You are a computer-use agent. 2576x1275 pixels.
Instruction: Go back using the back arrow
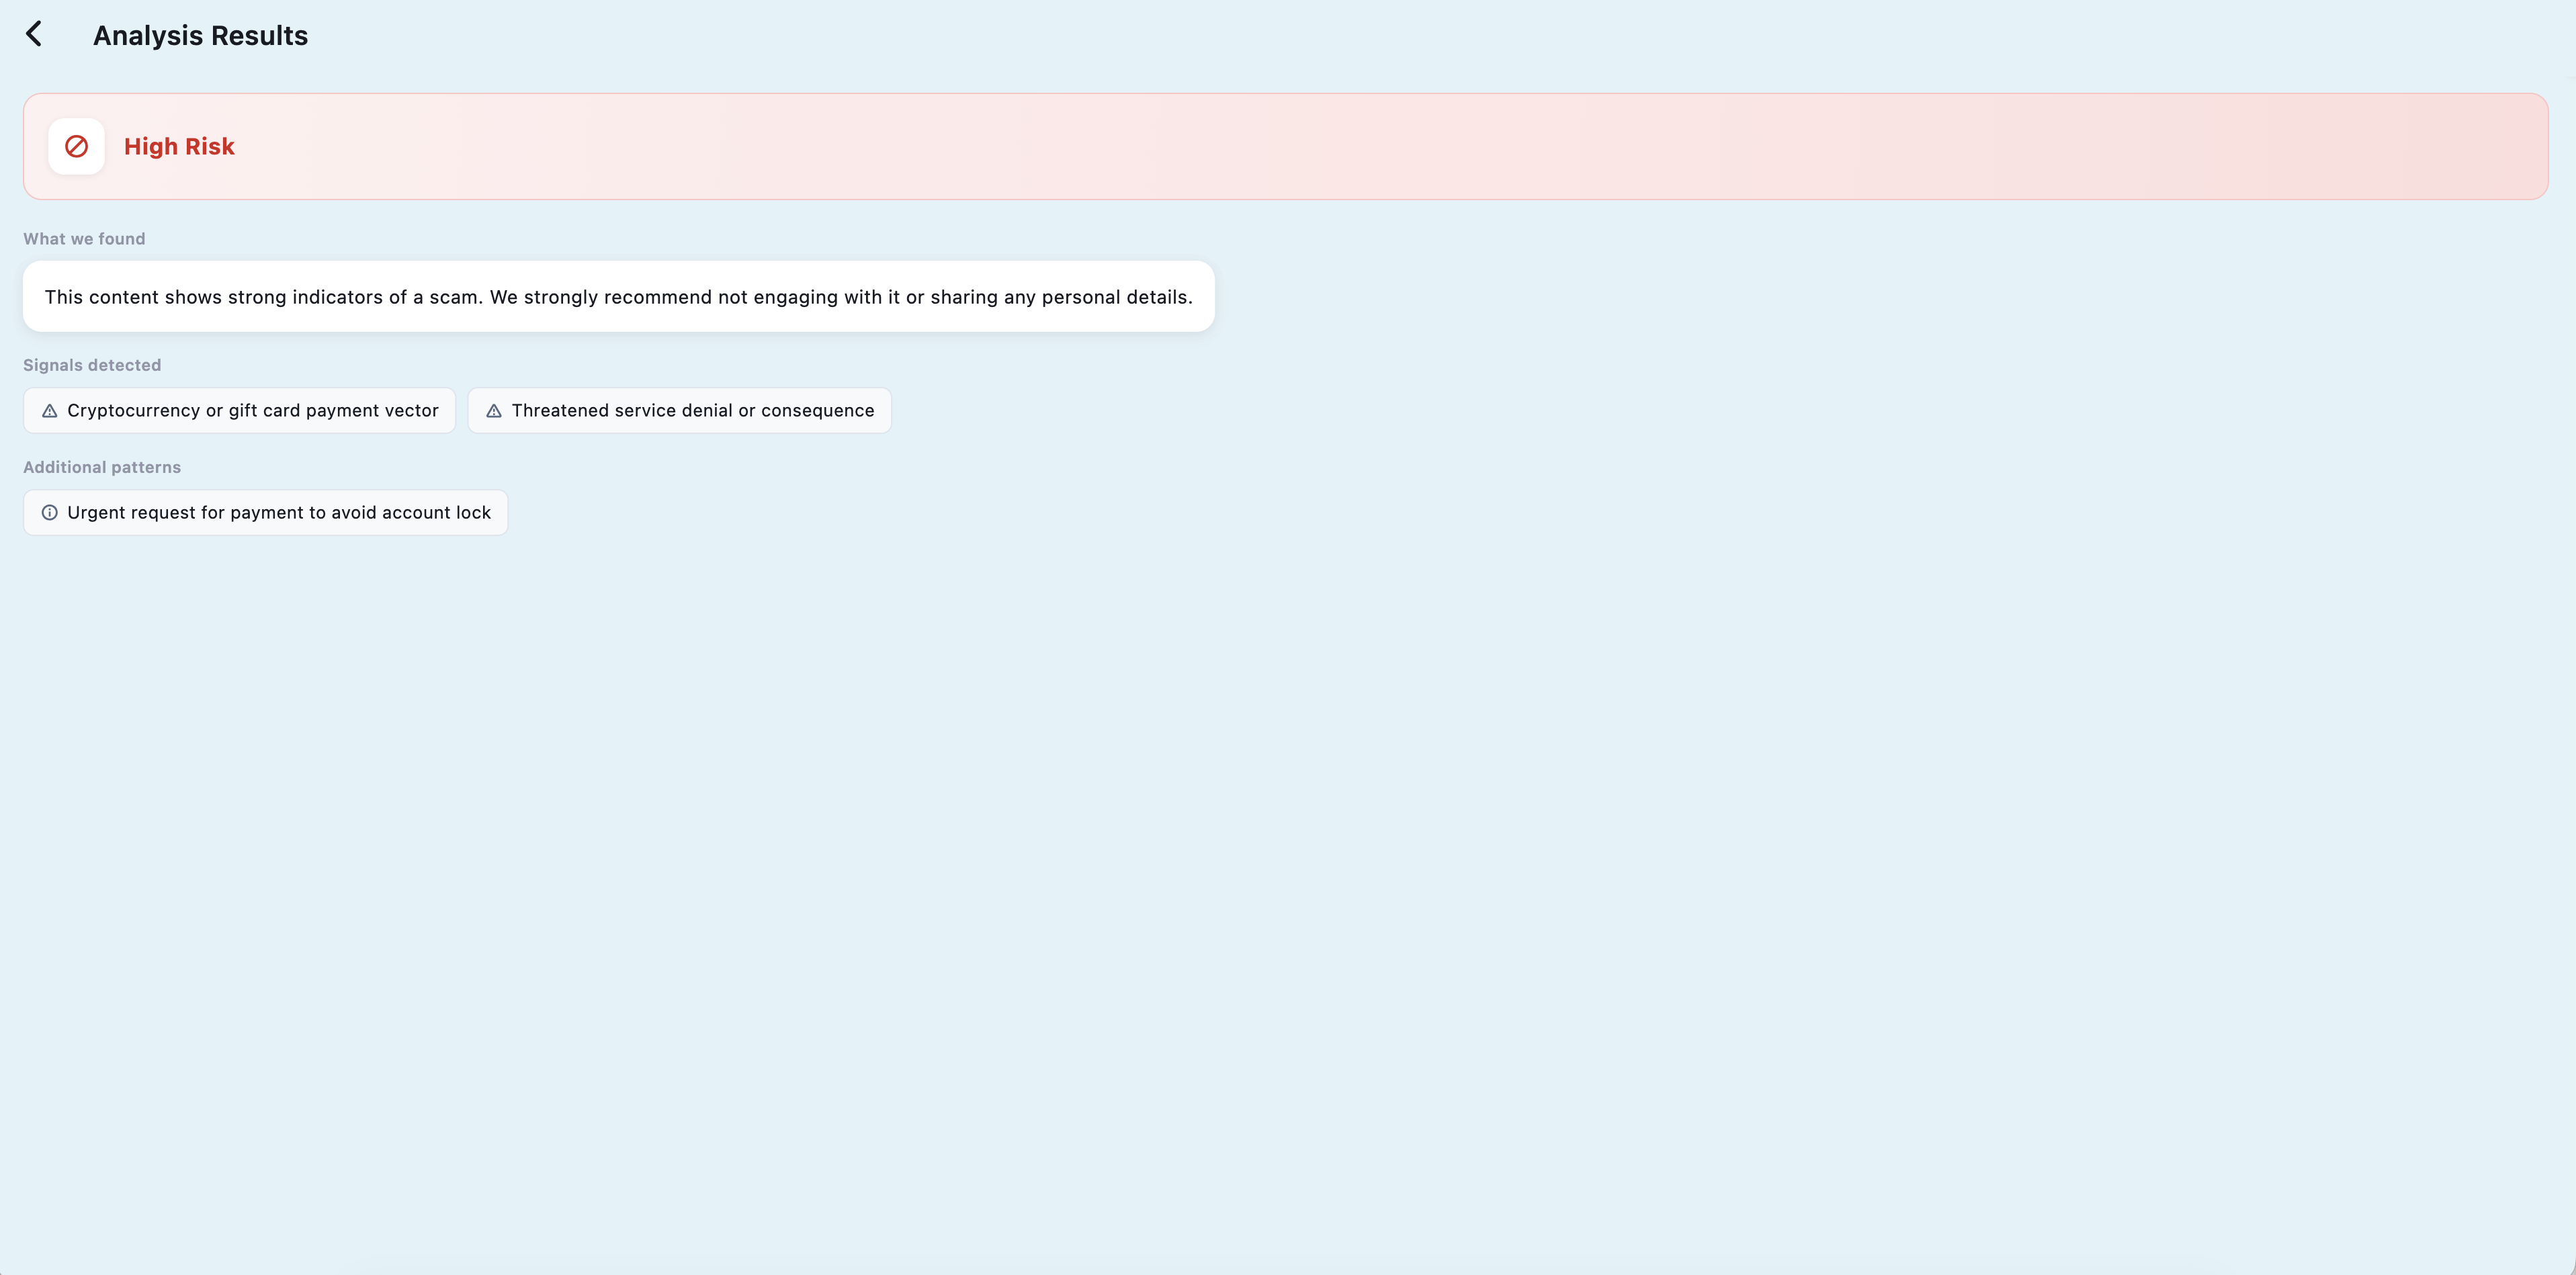coord(35,34)
